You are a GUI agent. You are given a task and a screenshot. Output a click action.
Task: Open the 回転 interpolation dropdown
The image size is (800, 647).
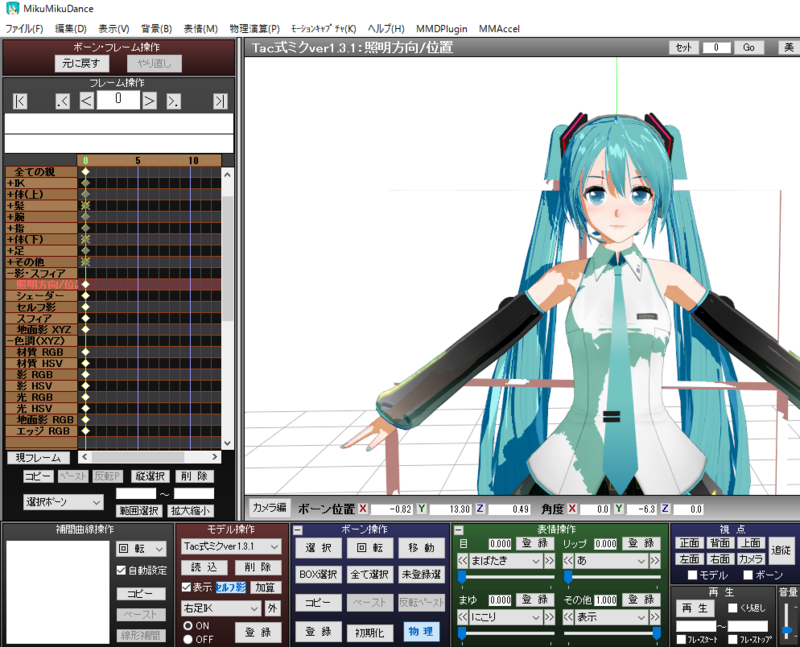(141, 549)
